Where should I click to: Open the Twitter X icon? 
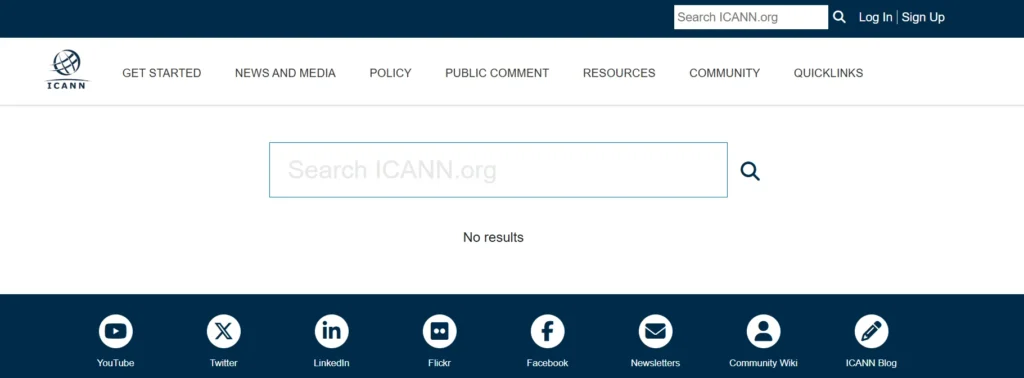coord(223,332)
